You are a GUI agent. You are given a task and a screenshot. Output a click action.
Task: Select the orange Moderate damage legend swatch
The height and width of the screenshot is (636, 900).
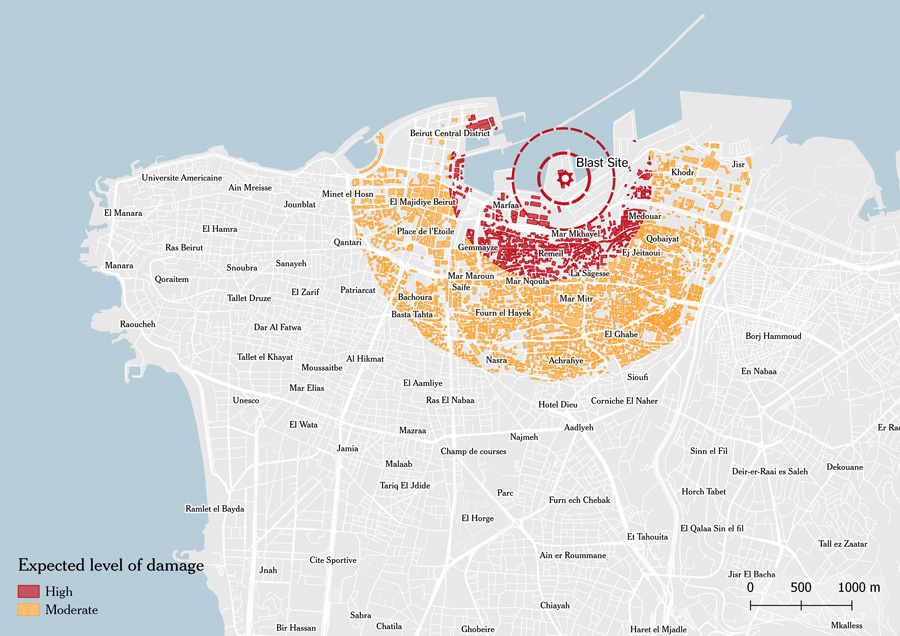[x=29, y=609]
